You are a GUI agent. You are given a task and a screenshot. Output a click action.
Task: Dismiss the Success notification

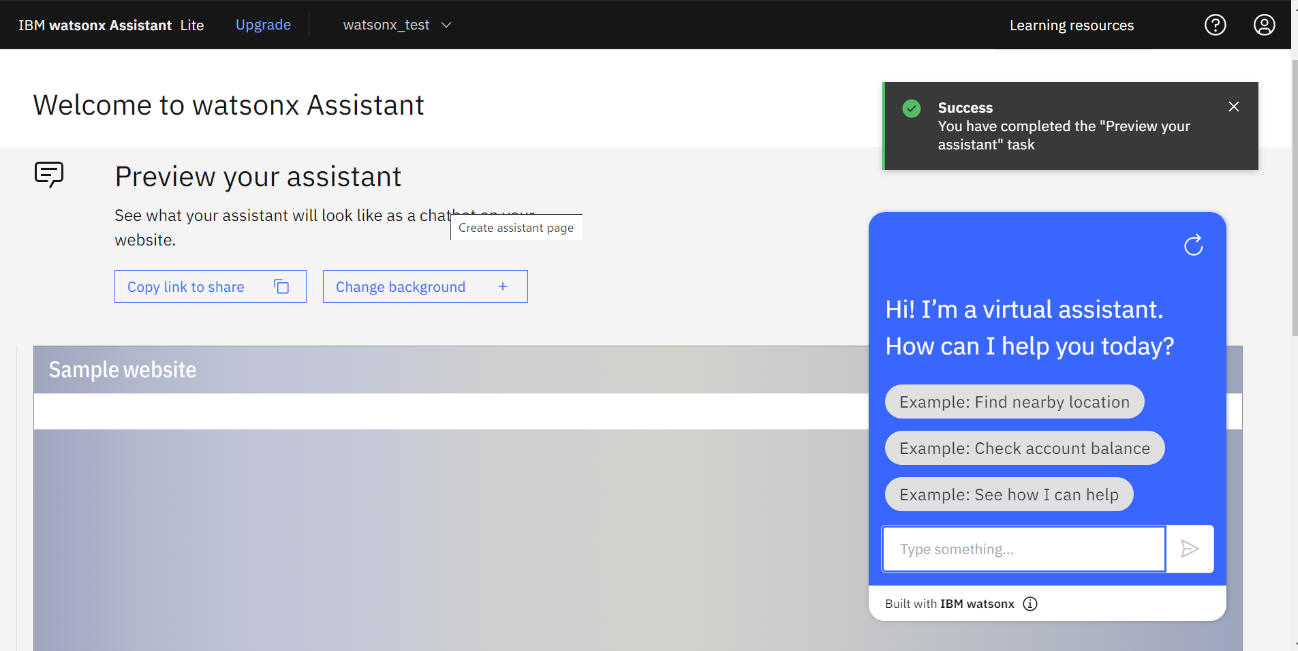click(x=1234, y=107)
